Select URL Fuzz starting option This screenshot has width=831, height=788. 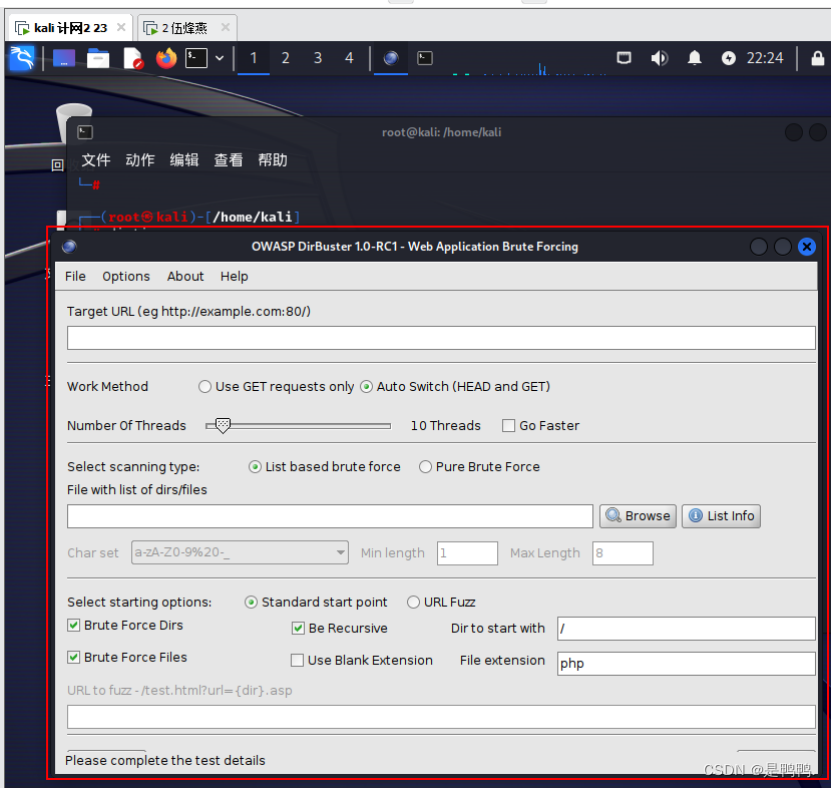[441, 603]
